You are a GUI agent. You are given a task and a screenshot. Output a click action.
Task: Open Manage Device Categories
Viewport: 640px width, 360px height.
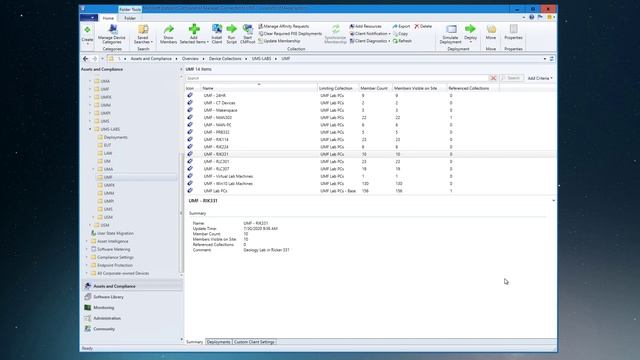[x=112, y=34]
